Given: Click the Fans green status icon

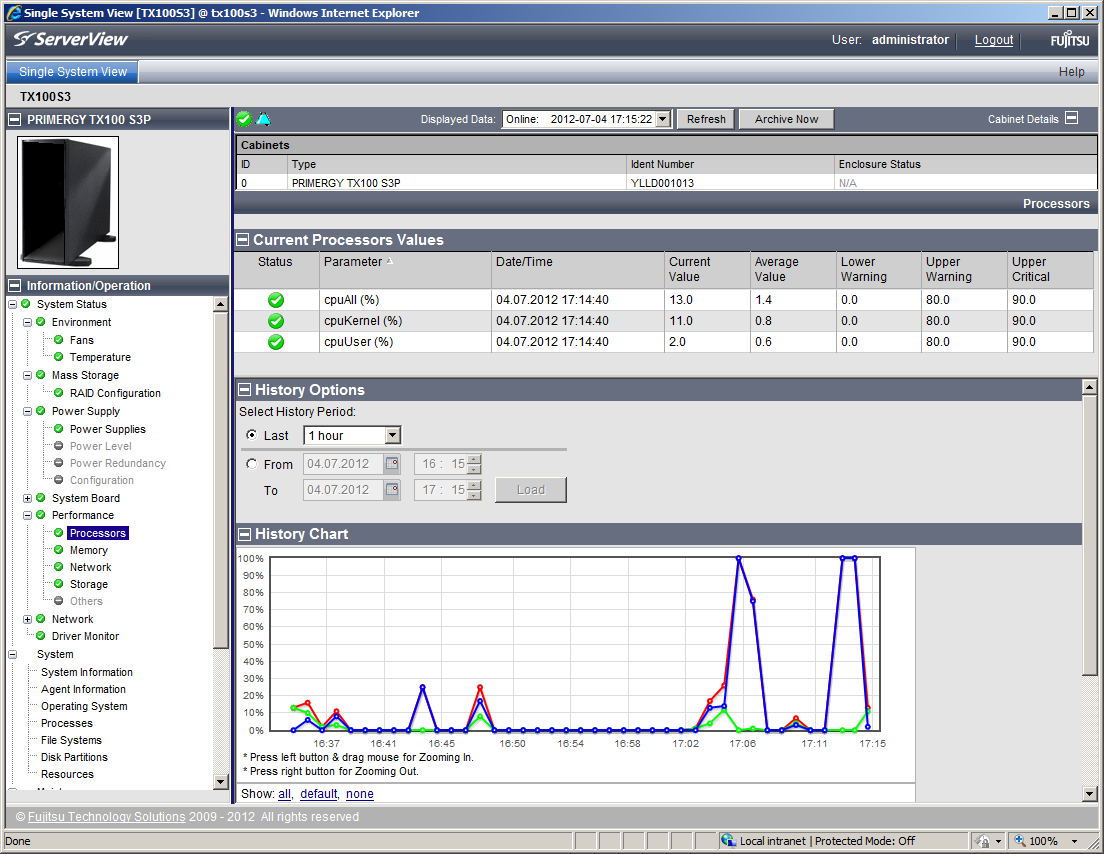Looking at the screenshot, I should [x=58, y=340].
